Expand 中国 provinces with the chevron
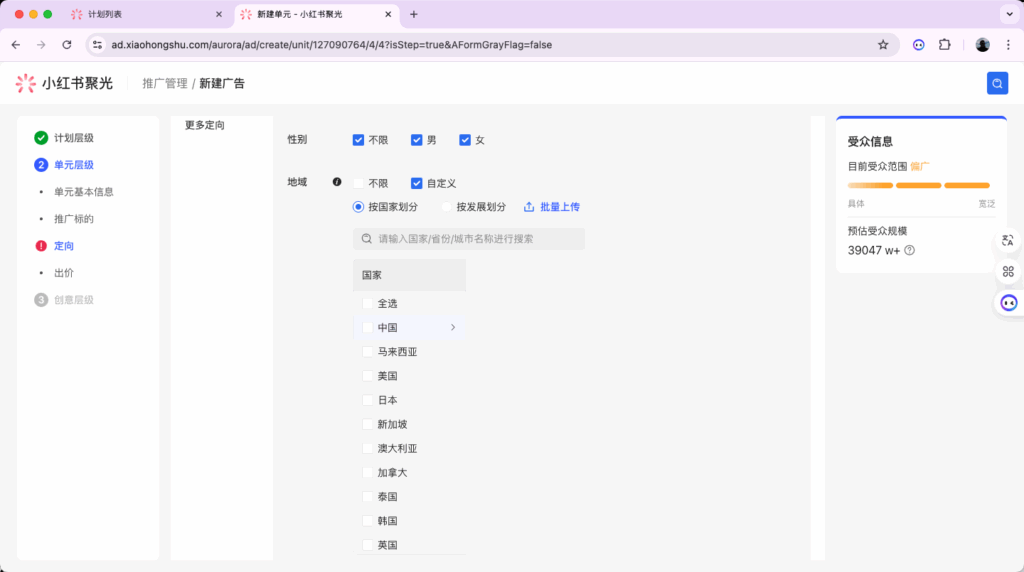Viewport: 1024px width, 572px height. click(453, 327)
